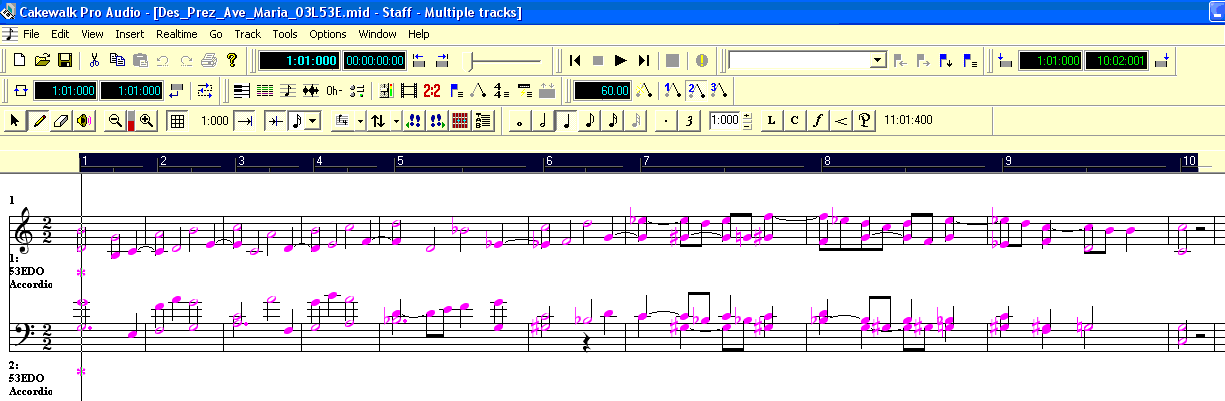Screen dimensions: 1225x401
Task: Open the Track menu
Action: (x=247, y=34)
